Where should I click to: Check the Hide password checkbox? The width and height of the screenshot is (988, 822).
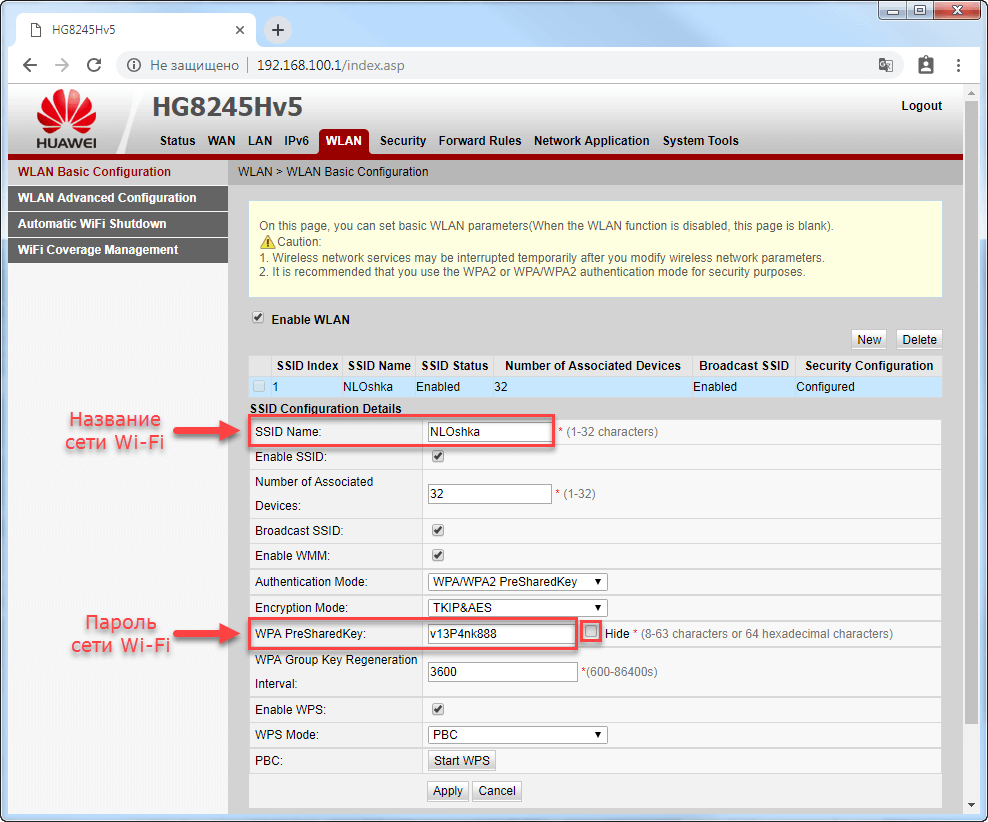pos(591,632)
